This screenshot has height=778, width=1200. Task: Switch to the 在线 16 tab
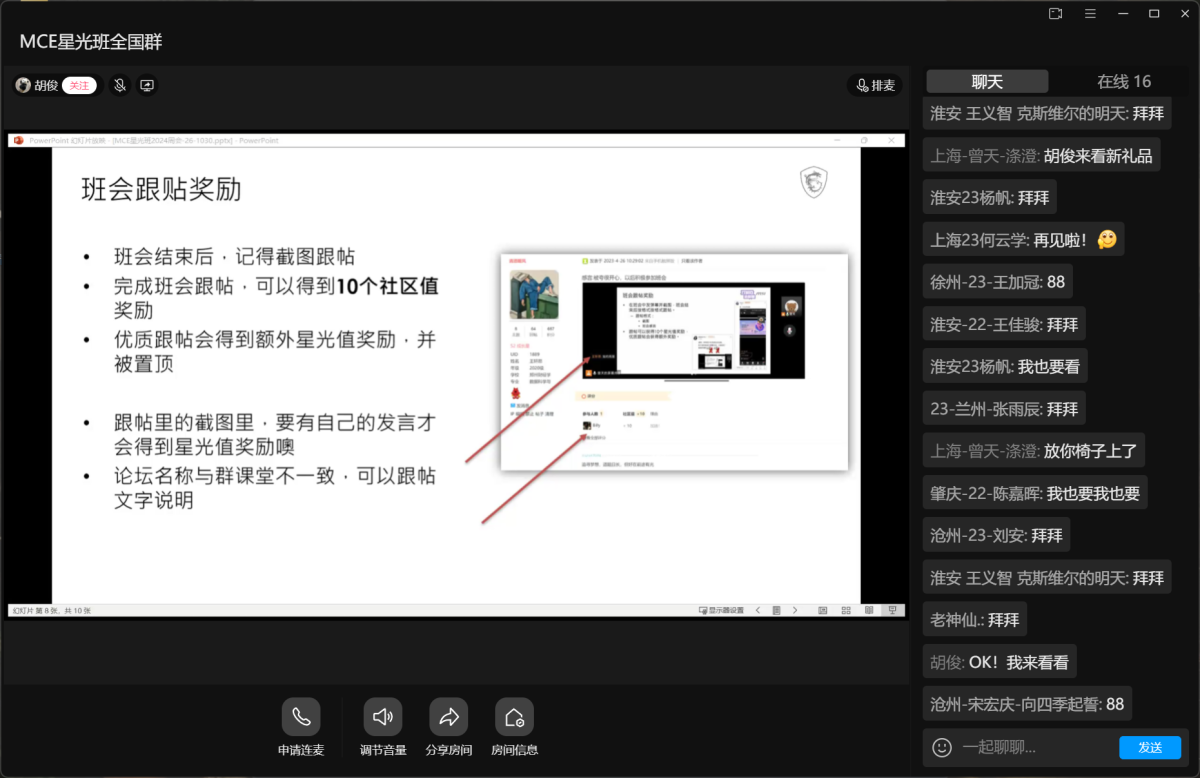coord(1124,82)
